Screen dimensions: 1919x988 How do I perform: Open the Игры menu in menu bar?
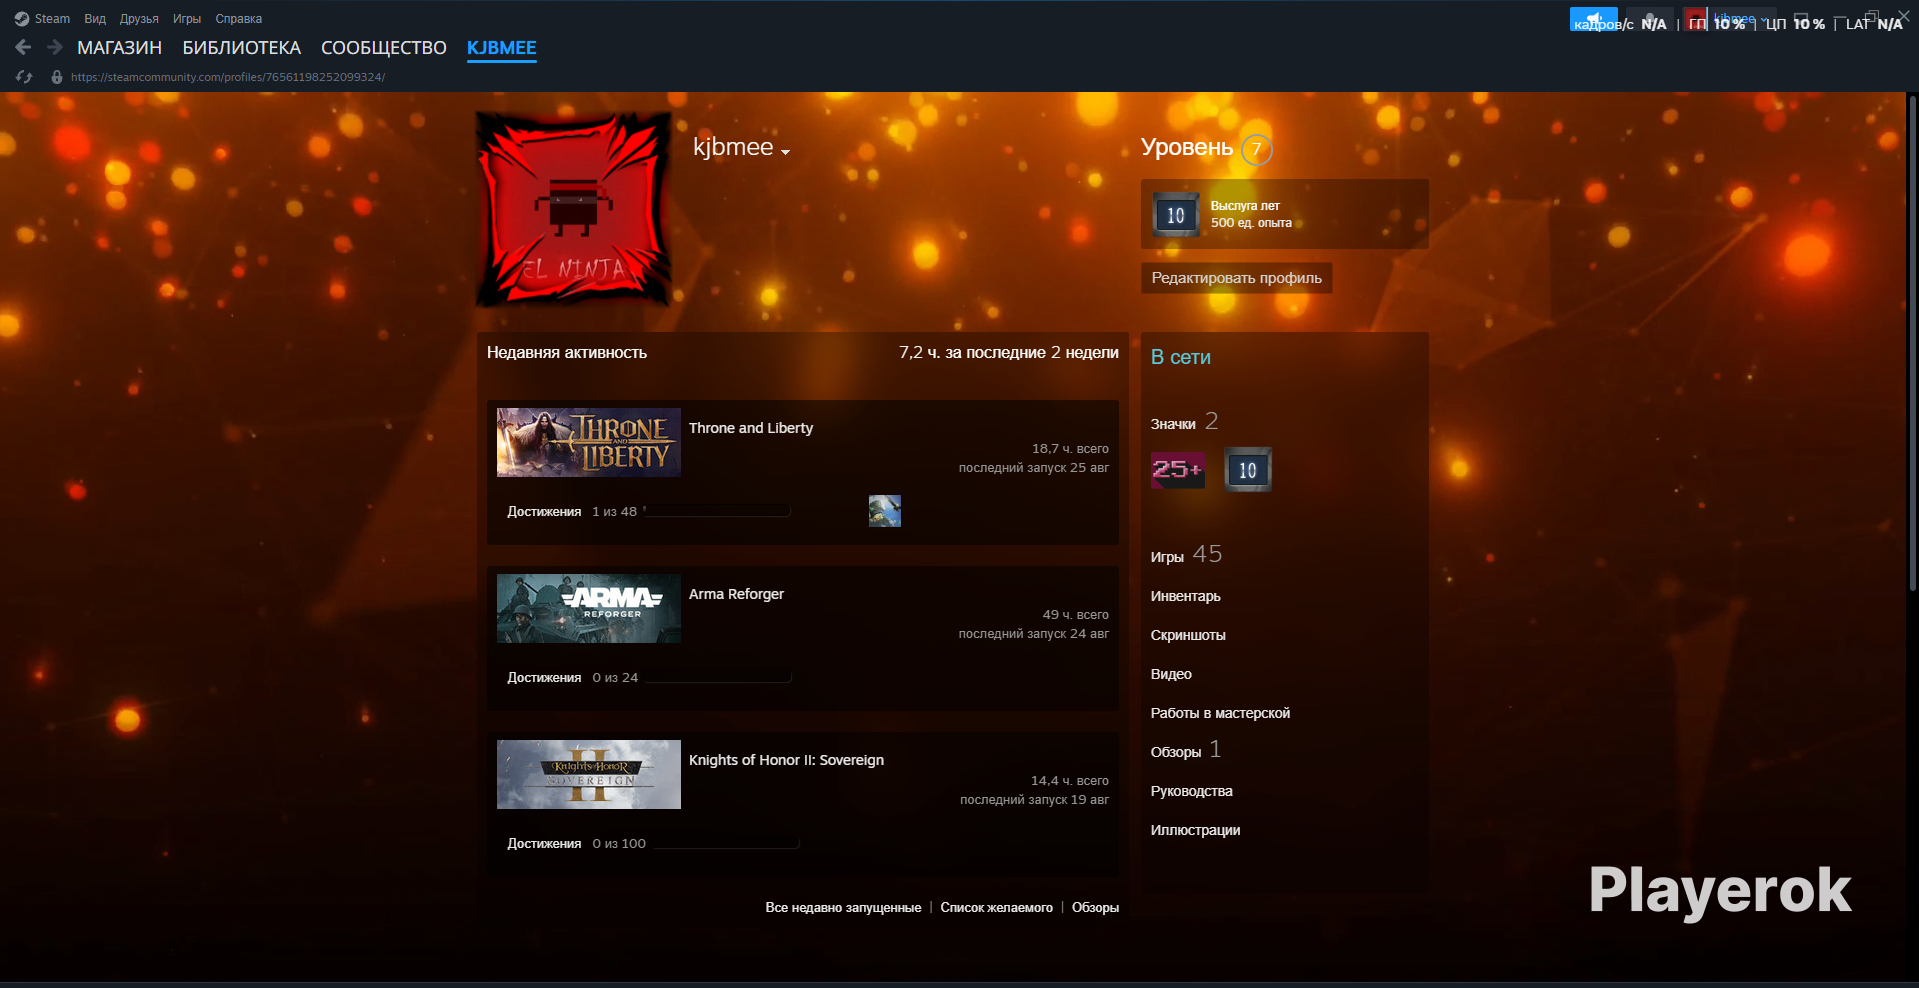coord(187,19)
